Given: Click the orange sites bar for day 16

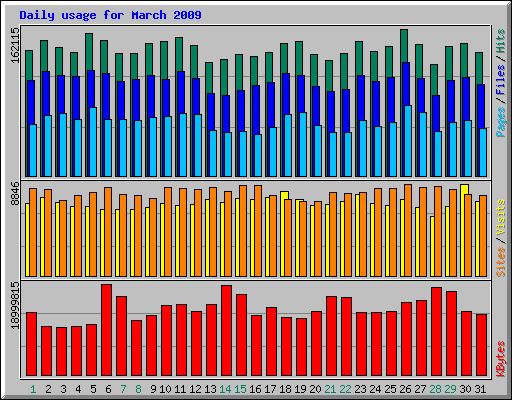Looking at the screenshot, I should click(x=258, y=231).
